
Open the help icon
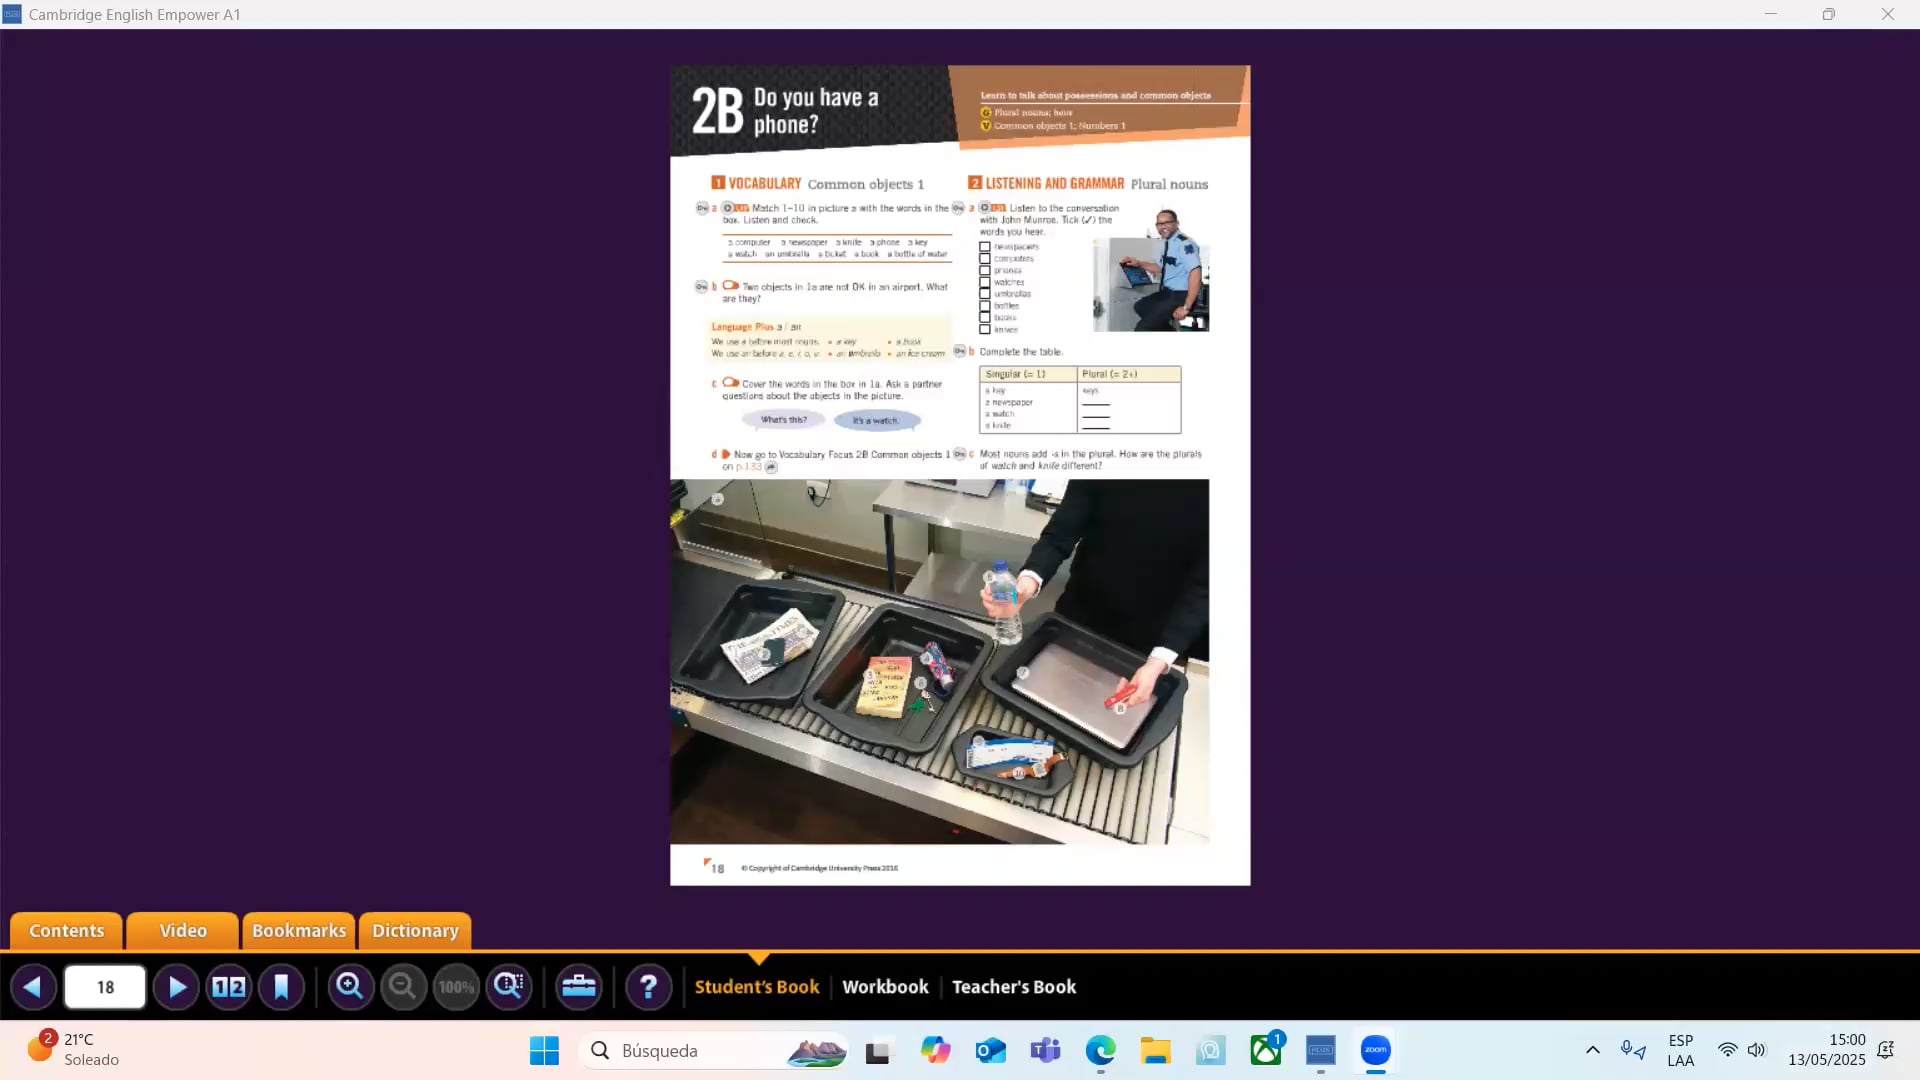point(650,987)
